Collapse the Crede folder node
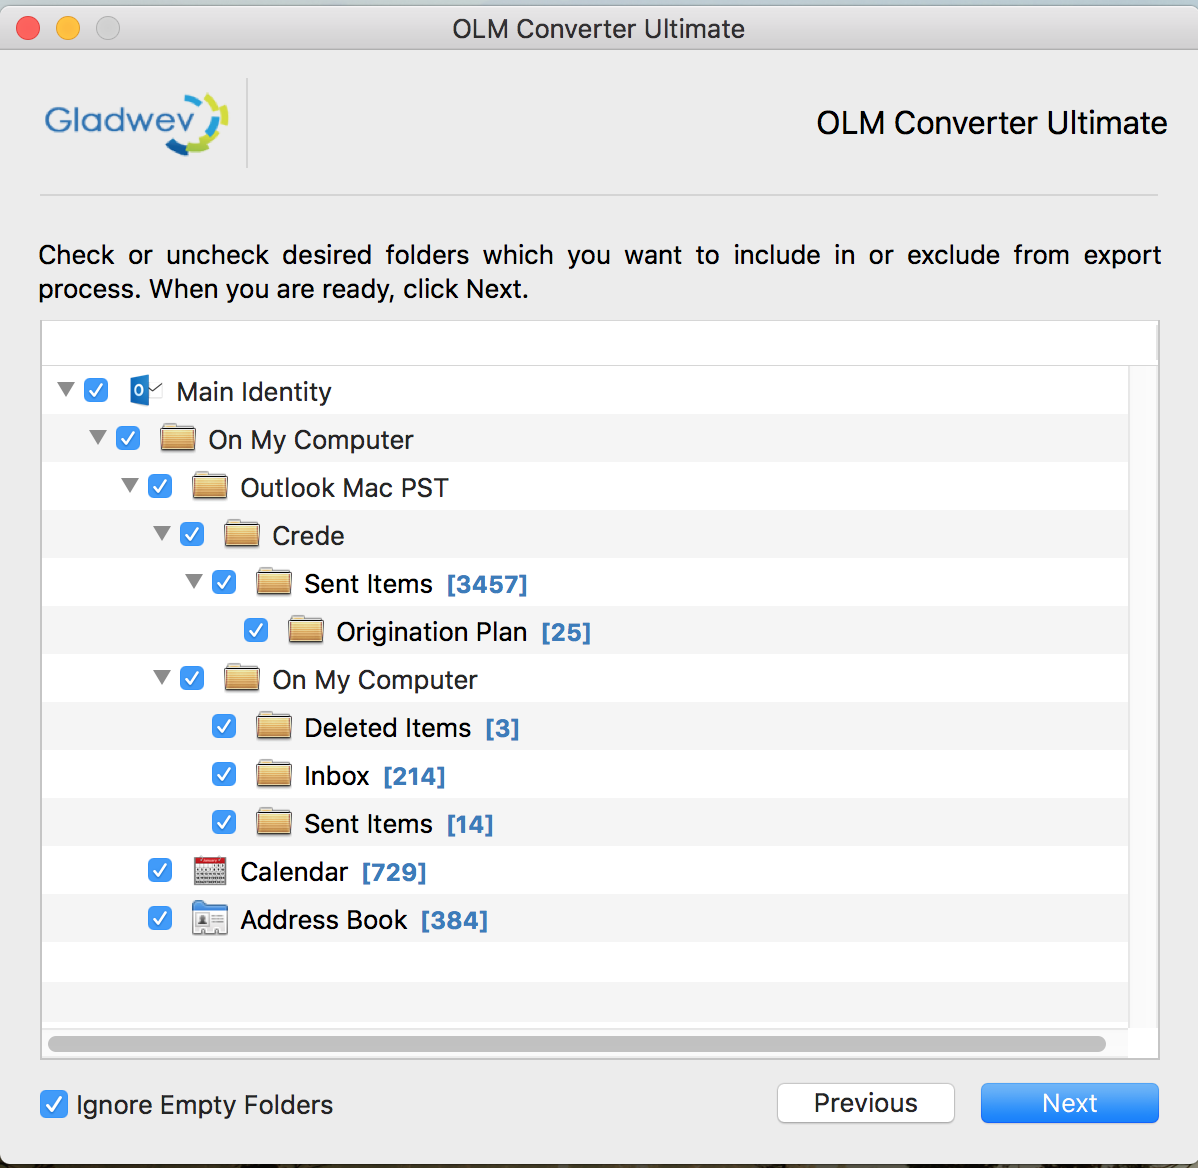 click(x=162, y=533)
